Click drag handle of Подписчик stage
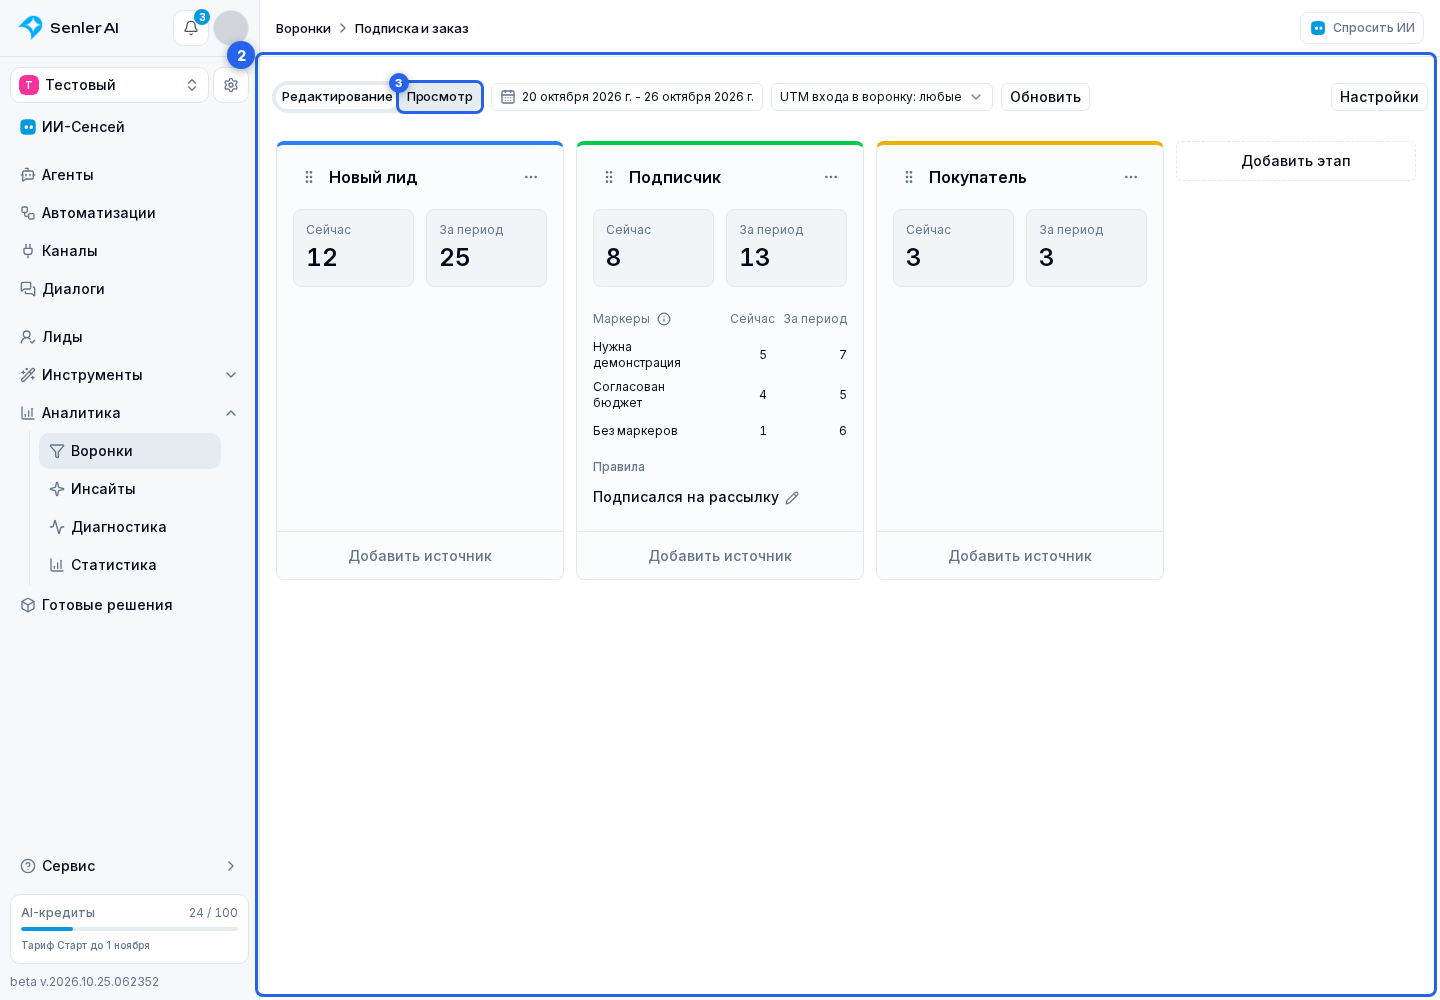 [x=609, y=177]
